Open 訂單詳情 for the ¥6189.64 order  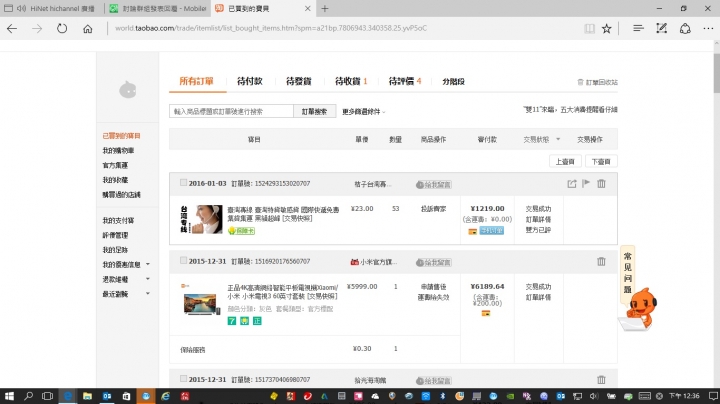(x=538, y=297)
